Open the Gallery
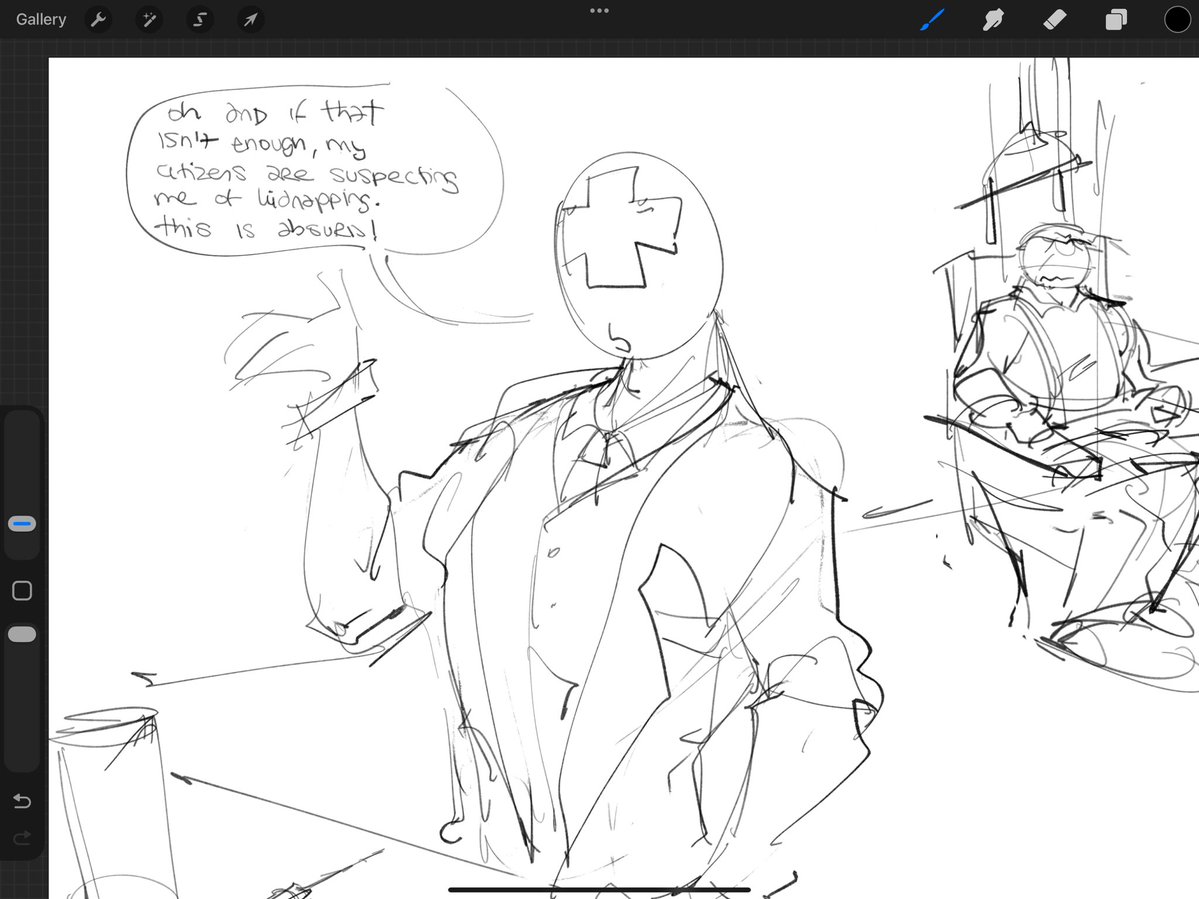 point(41,19)
